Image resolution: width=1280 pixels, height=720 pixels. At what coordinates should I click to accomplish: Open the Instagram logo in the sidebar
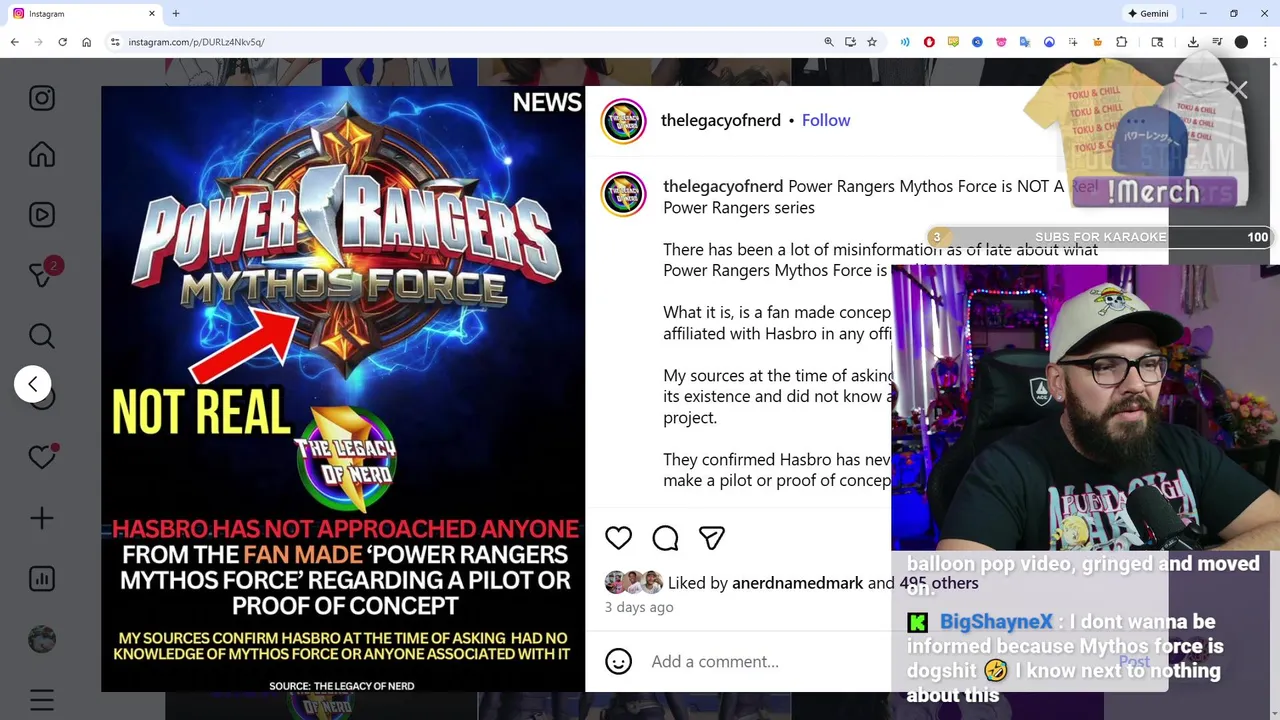42,98
